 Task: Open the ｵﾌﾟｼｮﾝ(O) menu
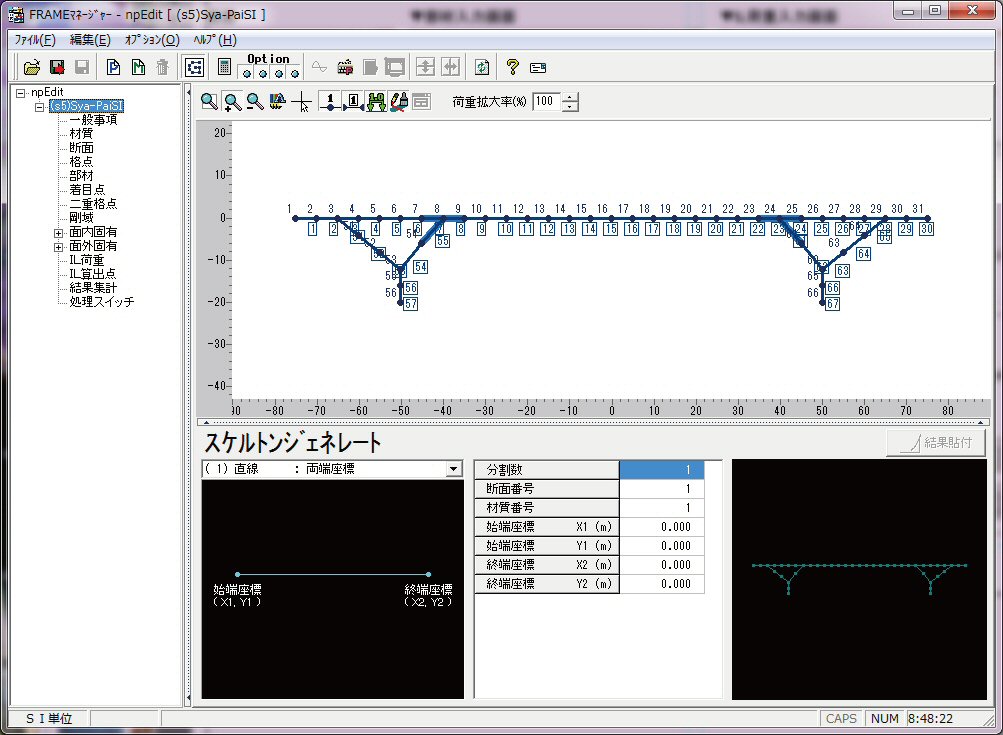(151, 40)
